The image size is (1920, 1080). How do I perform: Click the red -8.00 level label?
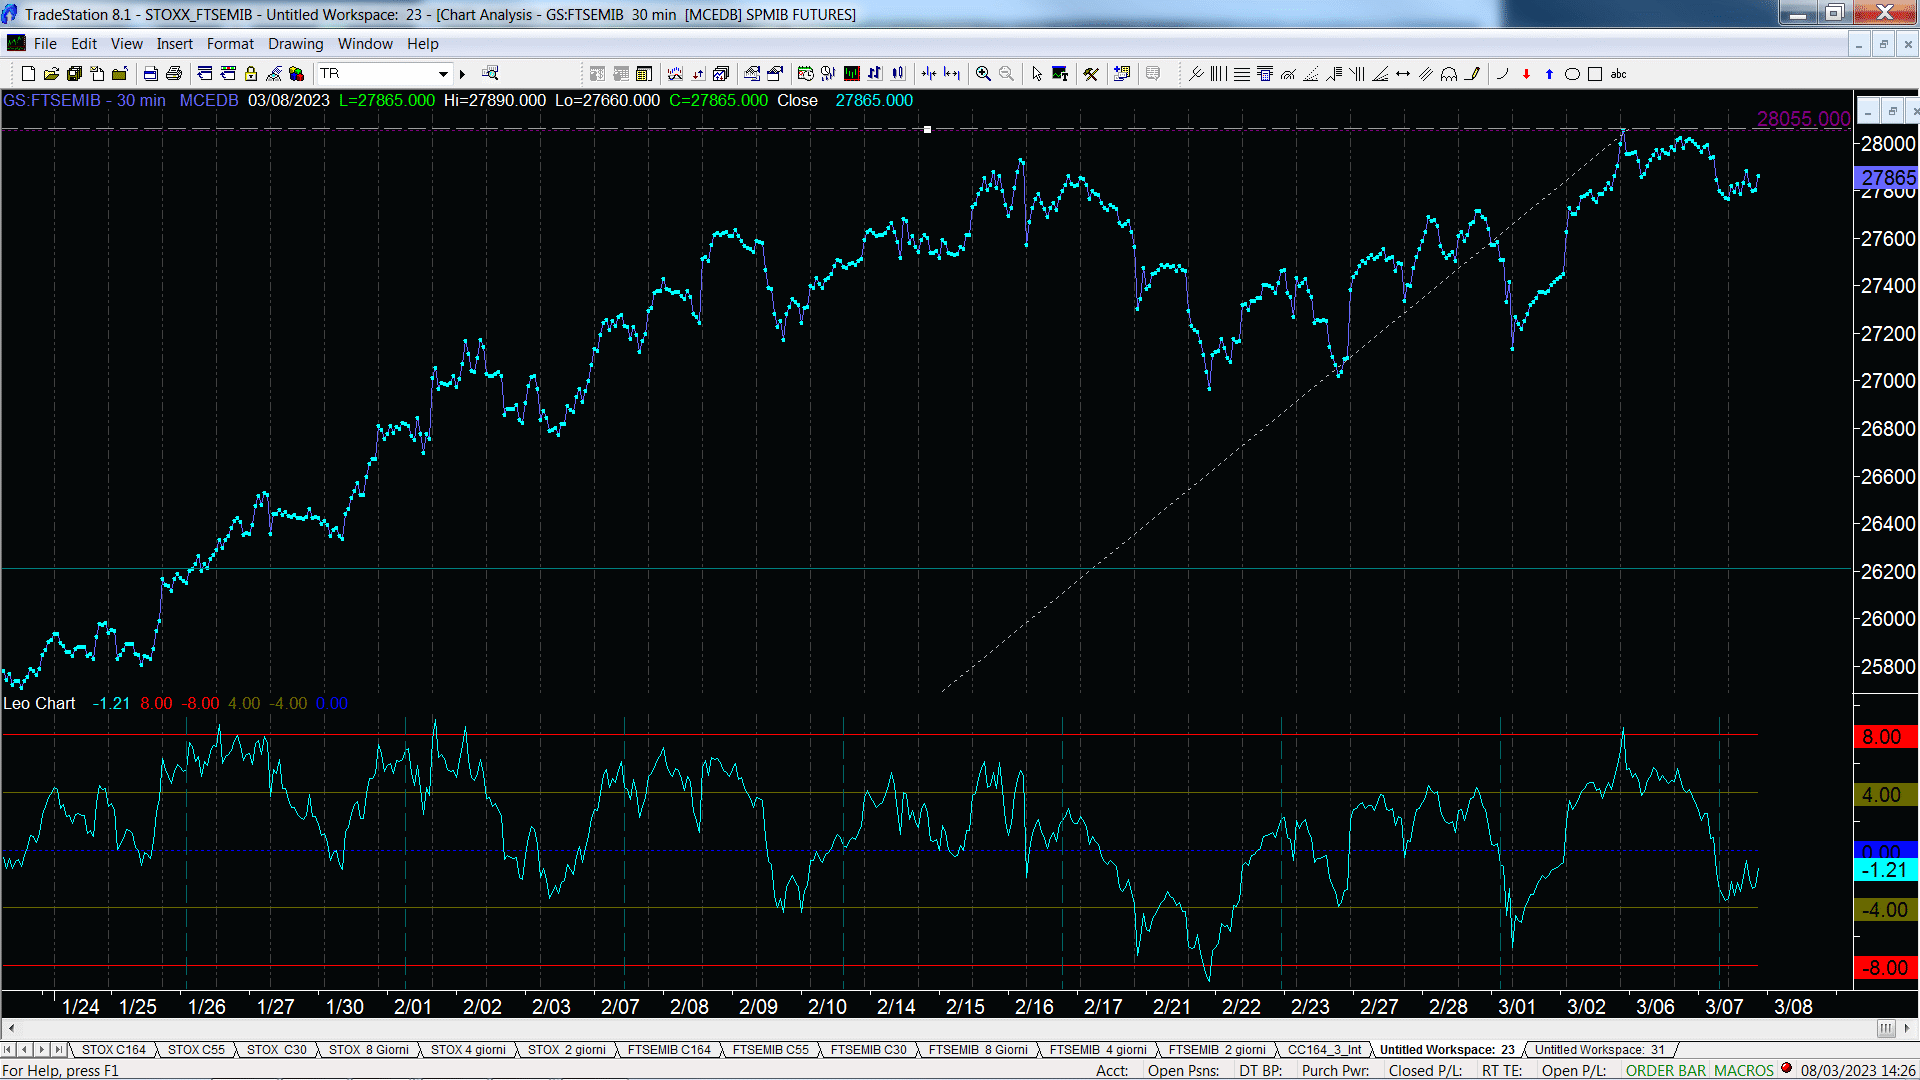click(x=1885, y=968)
